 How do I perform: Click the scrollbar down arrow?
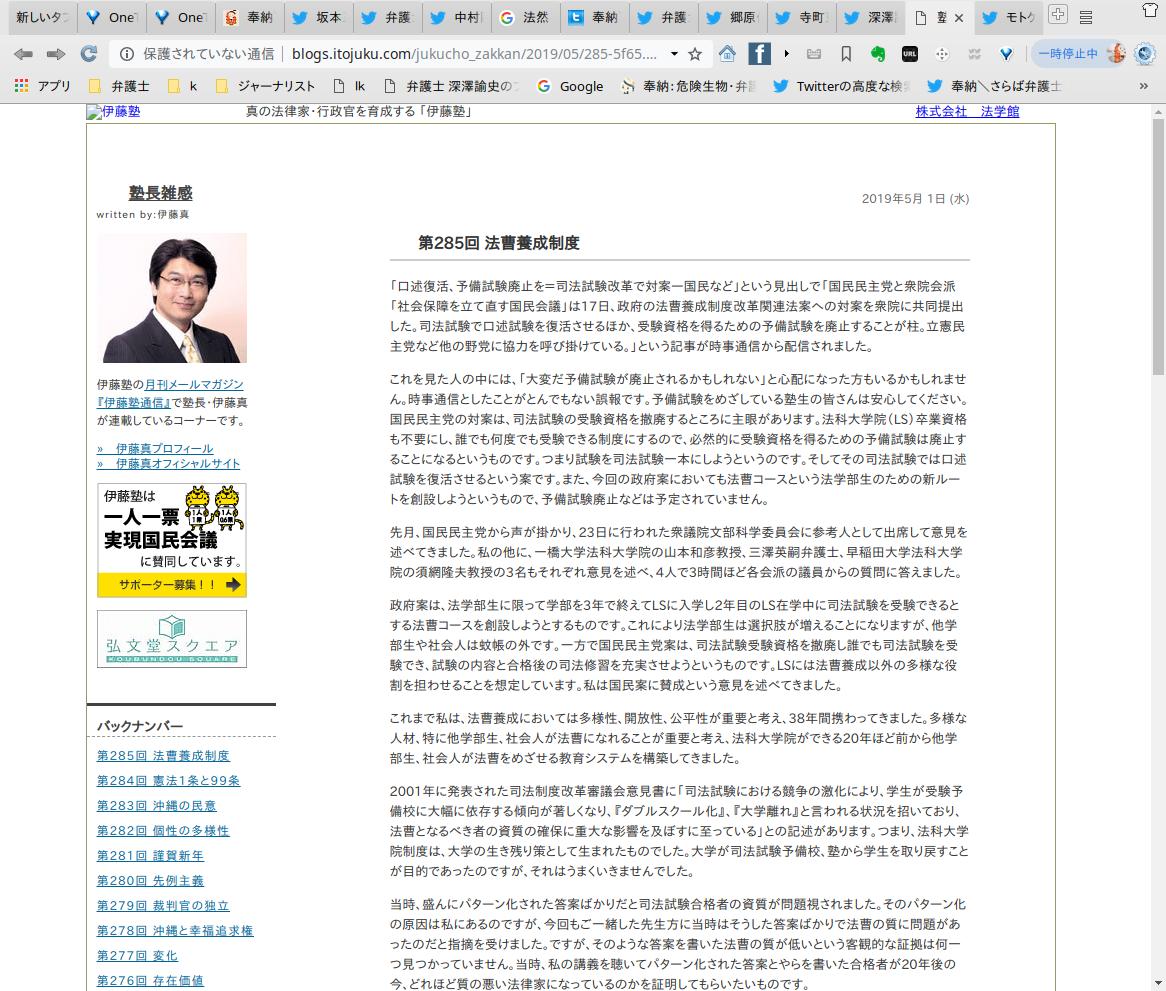click(1159, 984)
